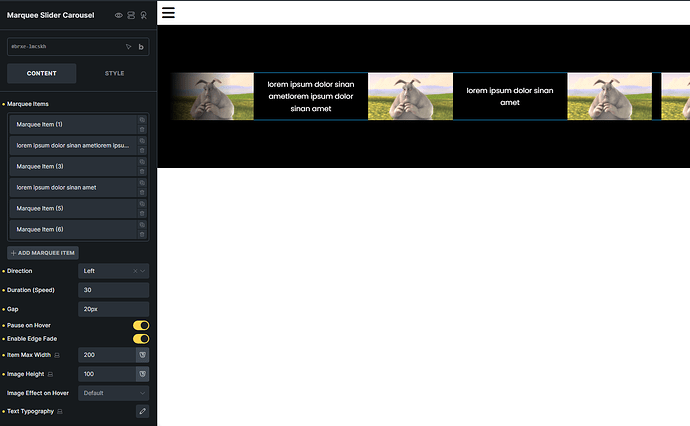Delete Marquee Item (3)
690x426 pixels.
pos(142,171)
